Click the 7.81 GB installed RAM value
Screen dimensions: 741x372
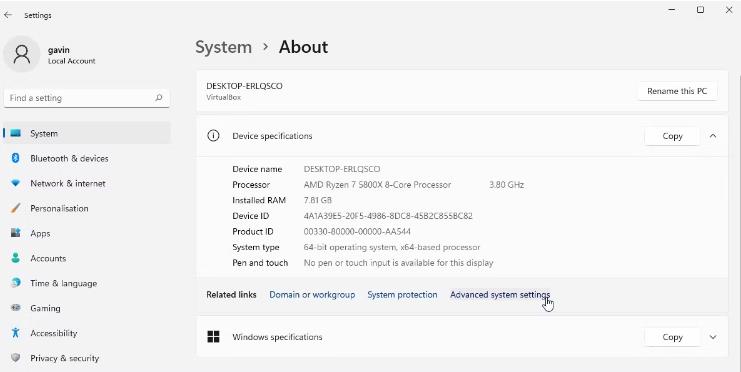pos(318,200)
